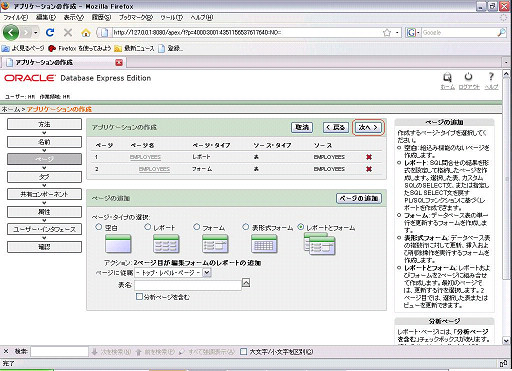Open the bookmark star dropdown arrow

click(397, 33)
